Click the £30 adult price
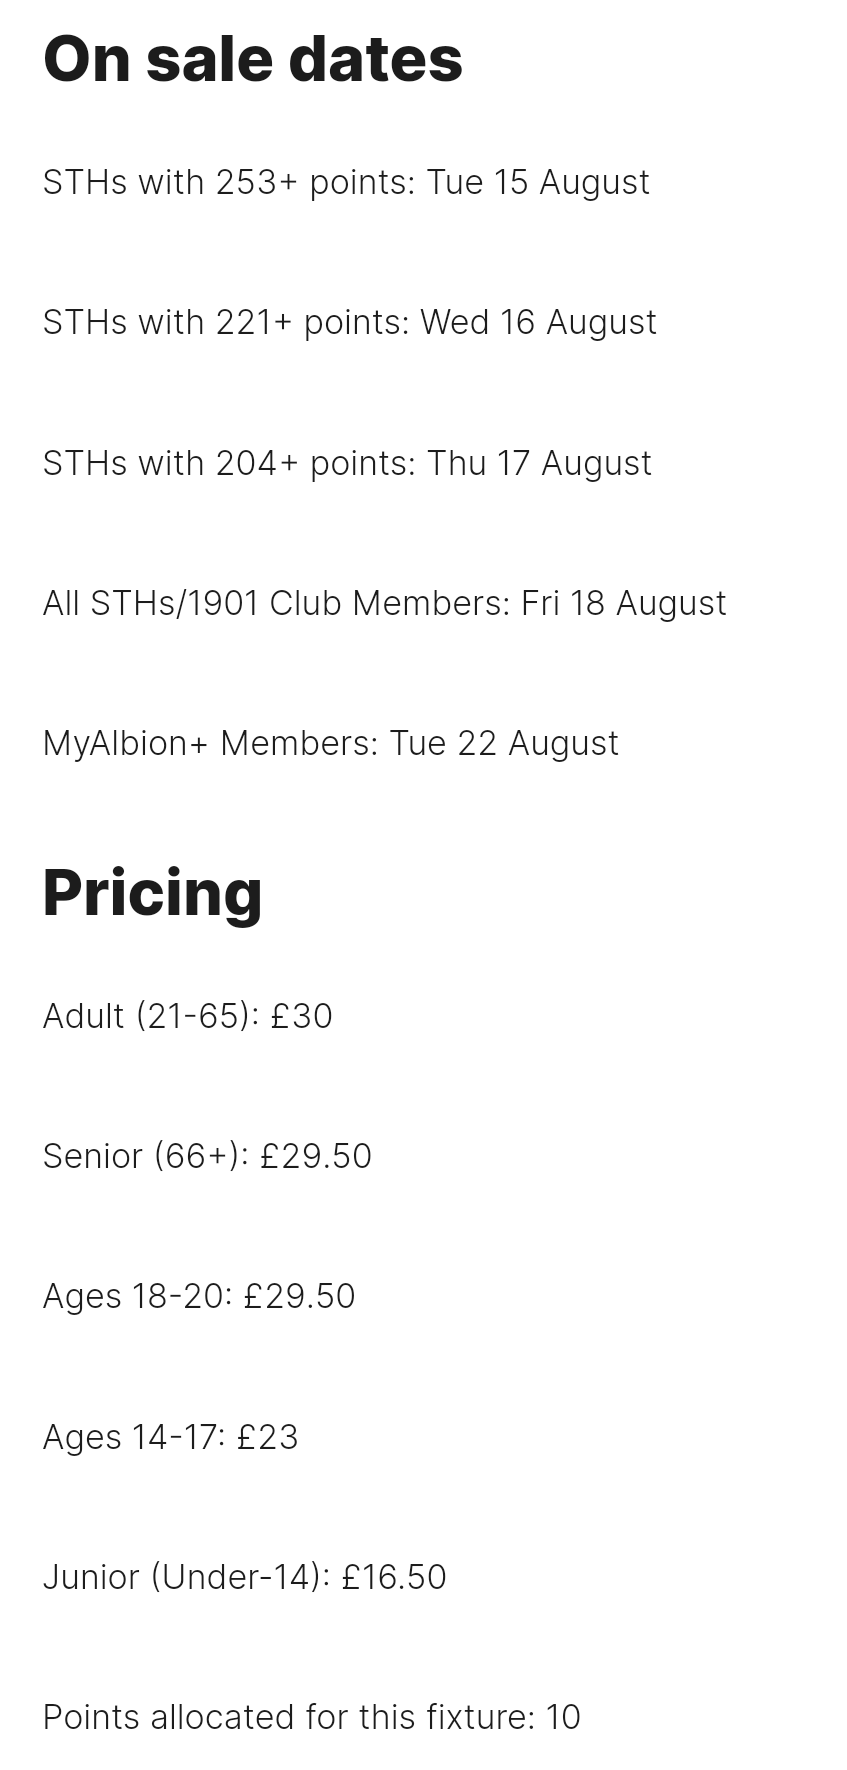Viewport: 847px width, 1770px height. tap(301, 1017)
